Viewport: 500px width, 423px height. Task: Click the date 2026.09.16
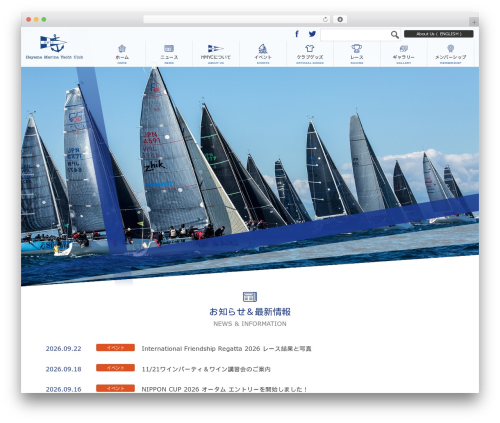(x=63, y=389)
